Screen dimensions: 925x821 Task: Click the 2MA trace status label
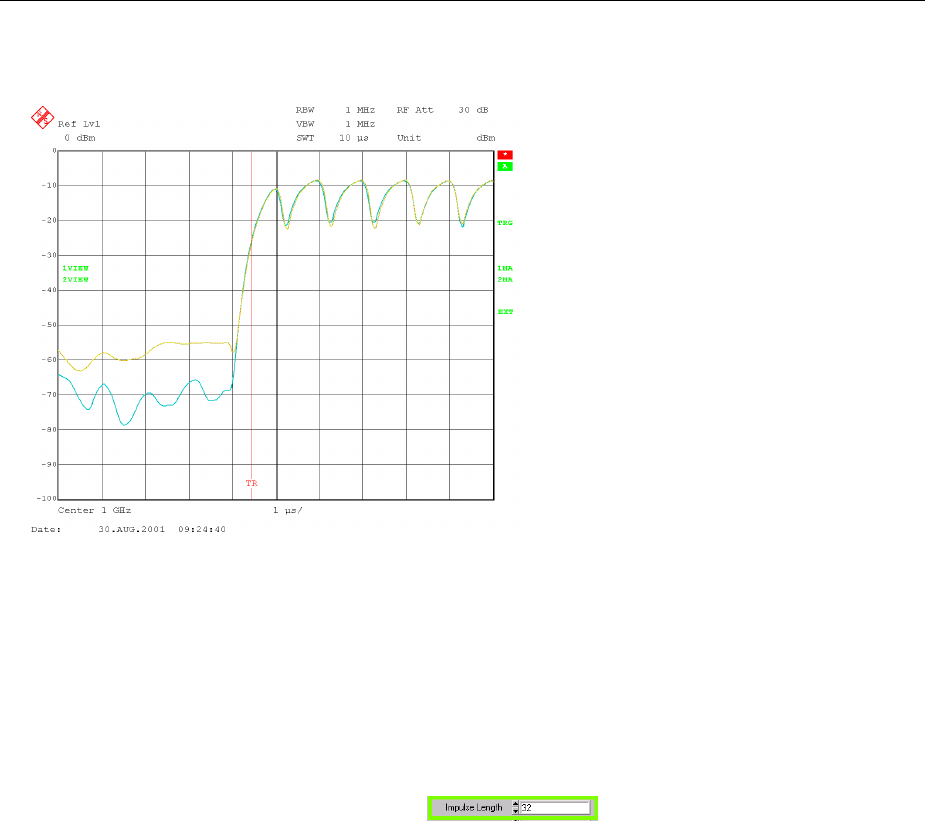point(505,280)
